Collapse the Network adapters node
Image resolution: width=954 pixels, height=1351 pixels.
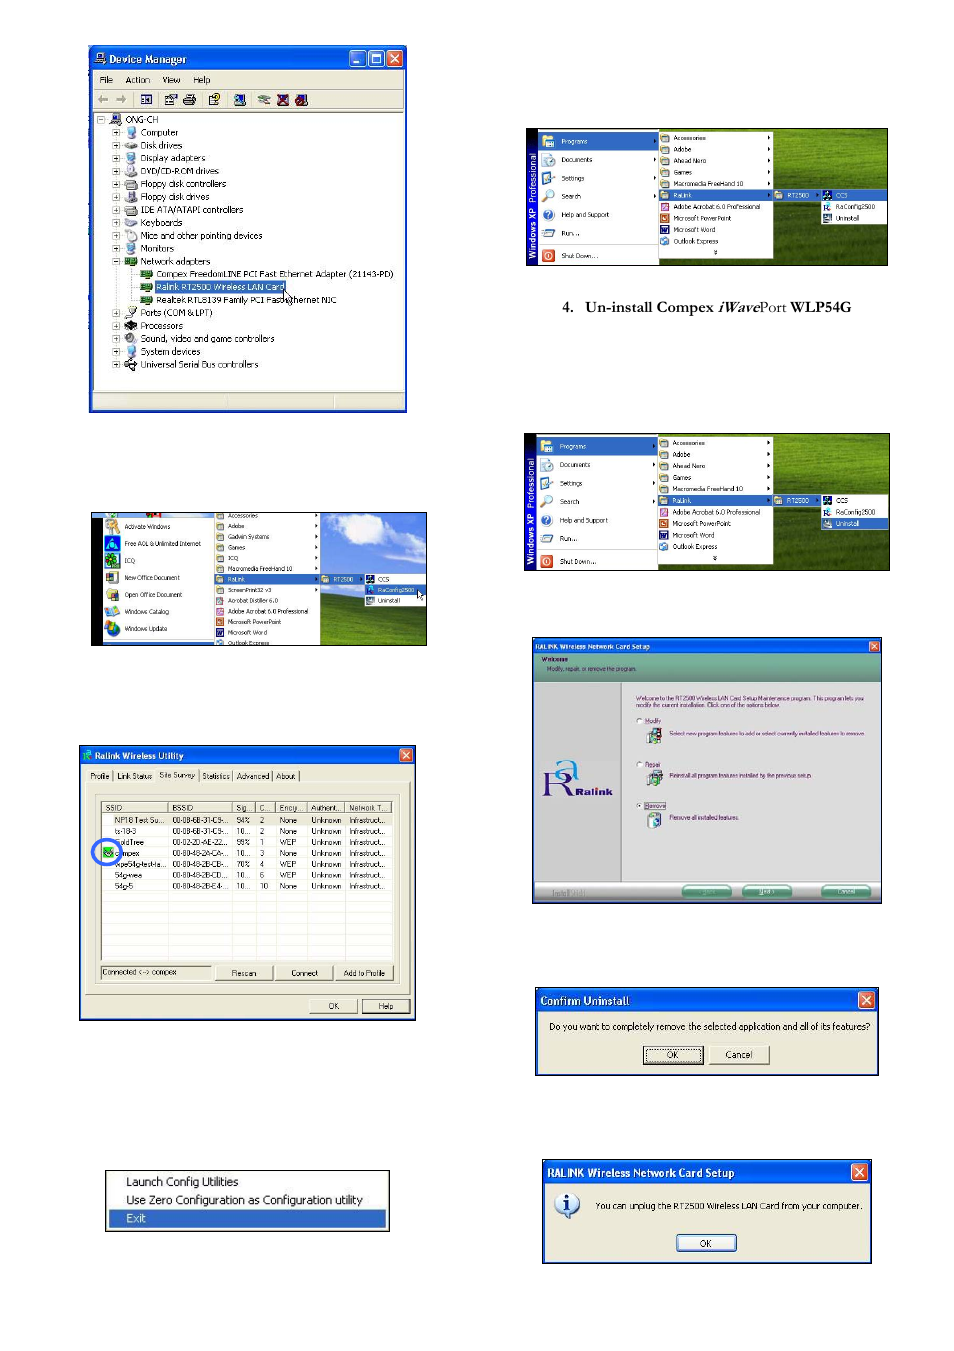point(116,261)
